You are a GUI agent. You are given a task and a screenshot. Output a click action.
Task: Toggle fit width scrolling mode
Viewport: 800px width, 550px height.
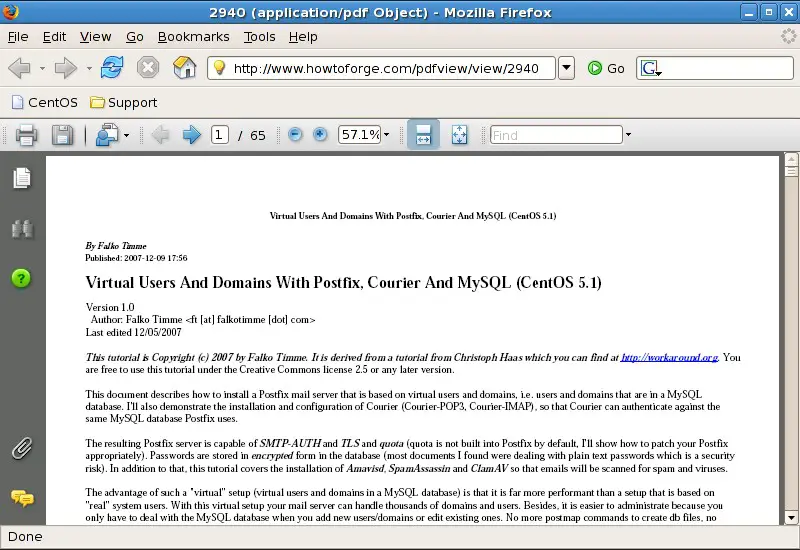click(423, 135)
